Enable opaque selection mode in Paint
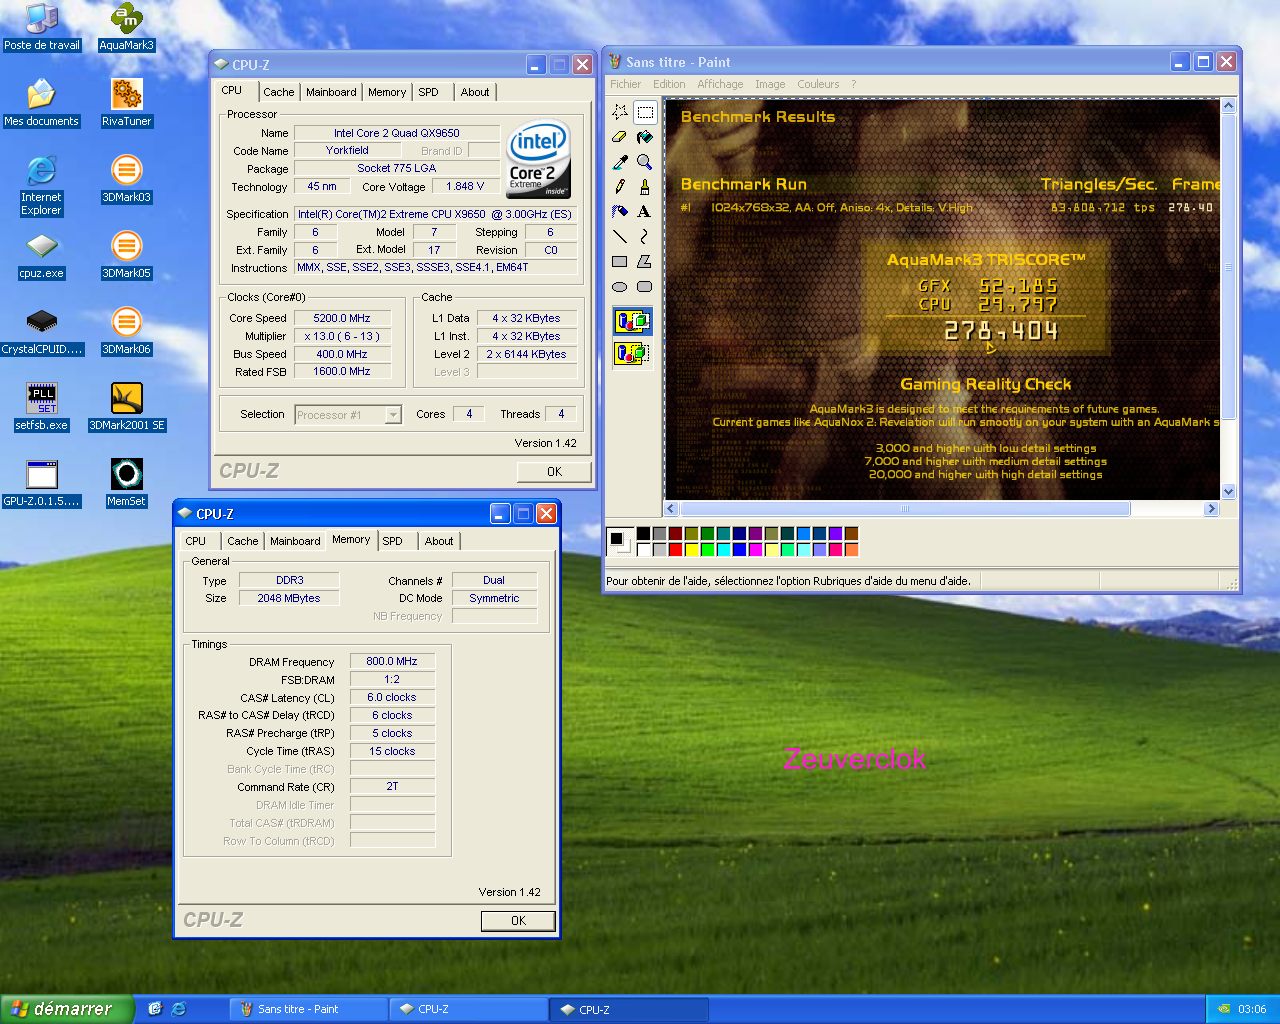The height and width of the screenshot is (1024, 1280). [632, 321]
